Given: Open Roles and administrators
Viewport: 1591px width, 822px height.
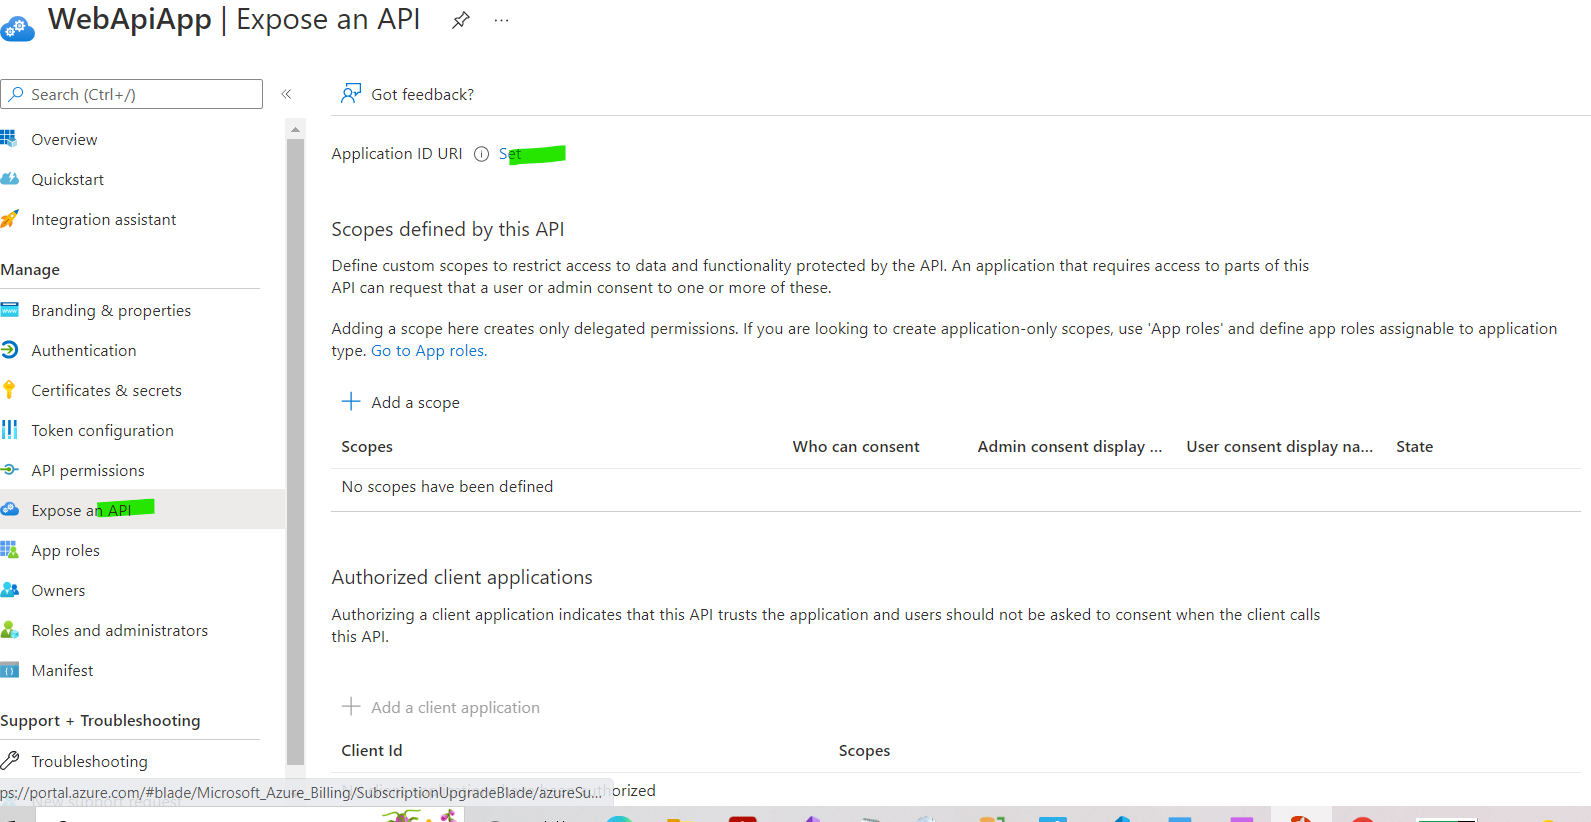Looking at the screenshot, I should click(119, 631).
